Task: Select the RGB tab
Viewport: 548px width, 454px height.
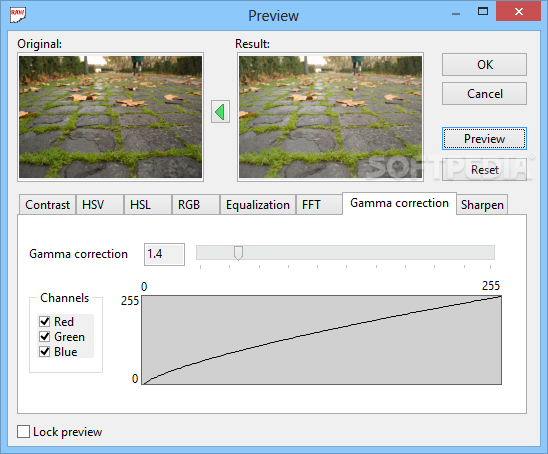Action: [x=196, y=204]
